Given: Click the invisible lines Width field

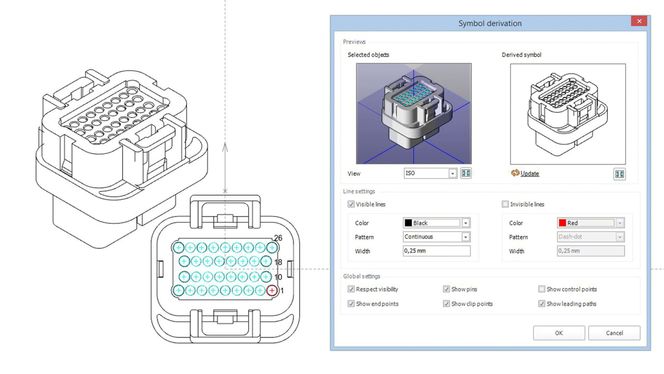Looking at the screenshot, I should click(x=591, y=251).
